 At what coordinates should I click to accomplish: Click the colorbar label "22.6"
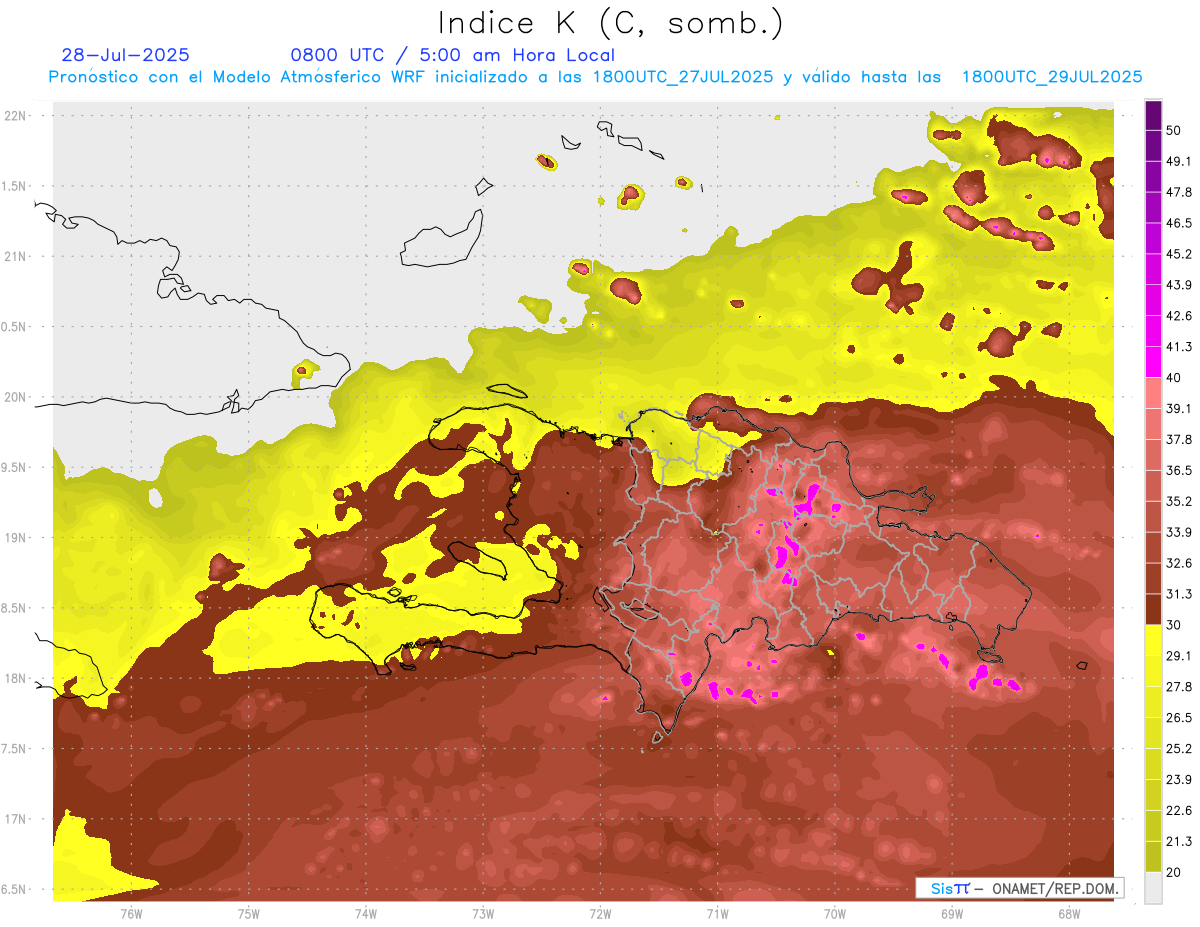[x=1178, y=811]
